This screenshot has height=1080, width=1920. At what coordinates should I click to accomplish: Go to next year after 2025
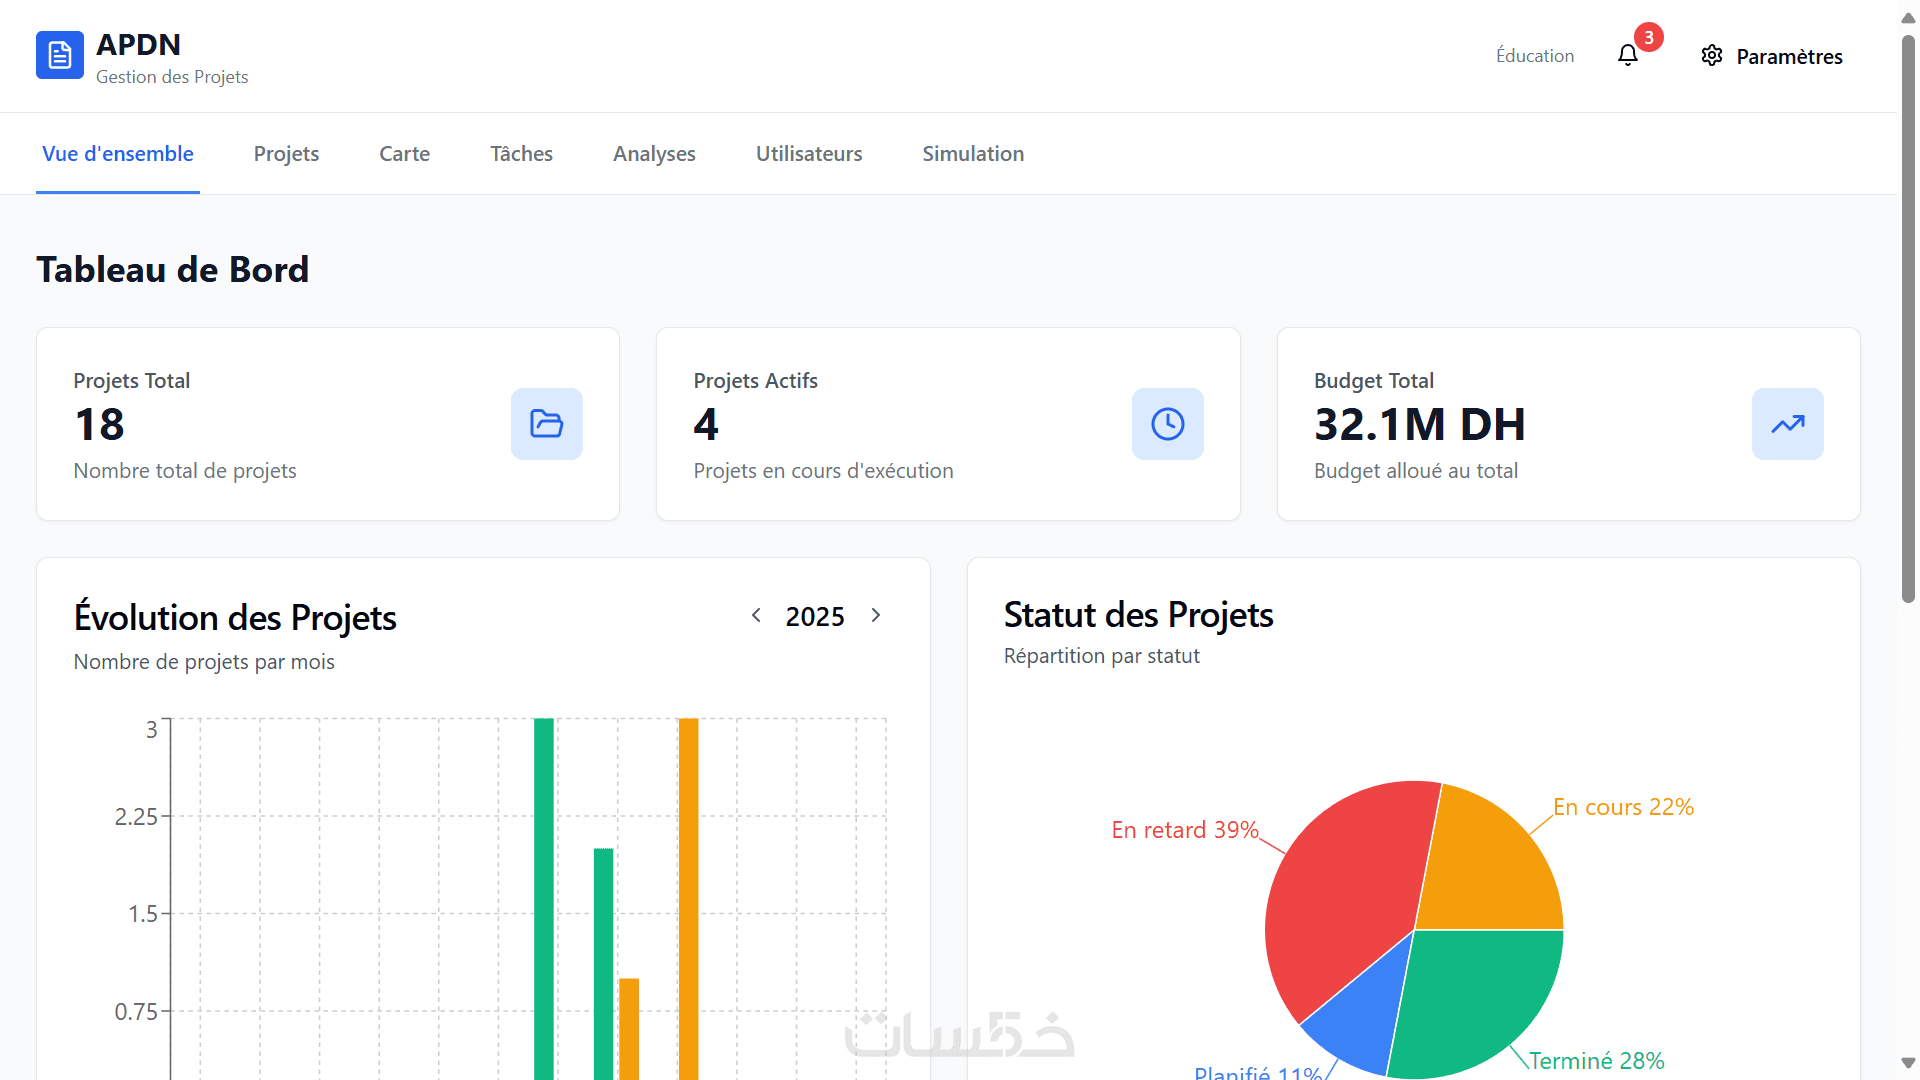pos(876,616)
